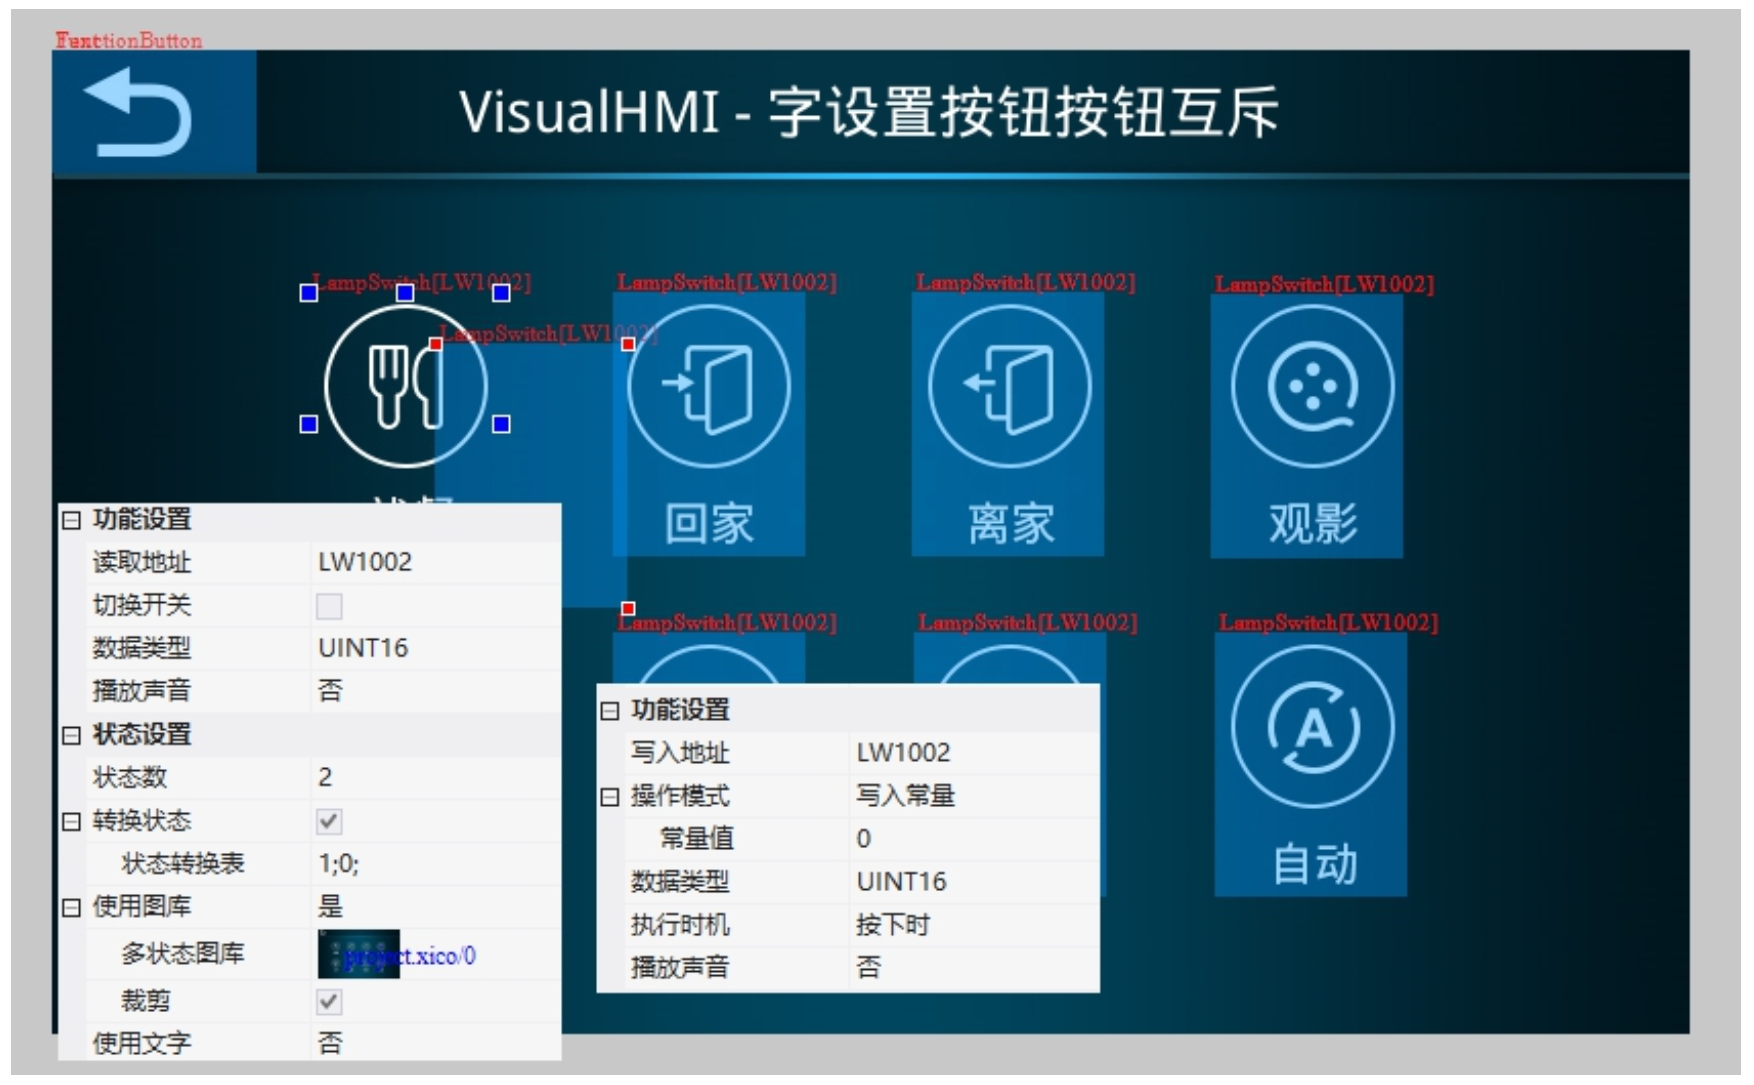The image size is (1754, 1085).
Task: Collapse the 使用图库 property group
Action: coord(71,907)
